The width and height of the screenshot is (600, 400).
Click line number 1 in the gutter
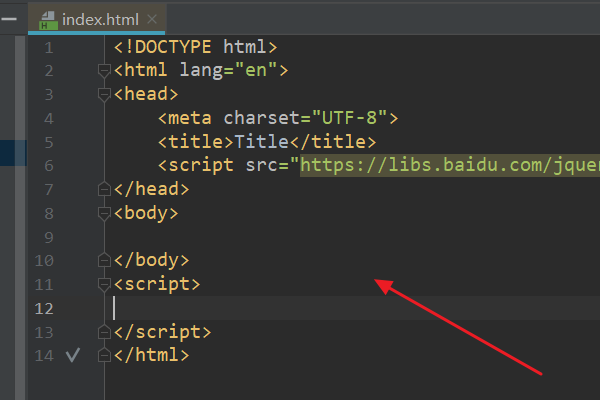pyautogui.click(x=49, y=47)
